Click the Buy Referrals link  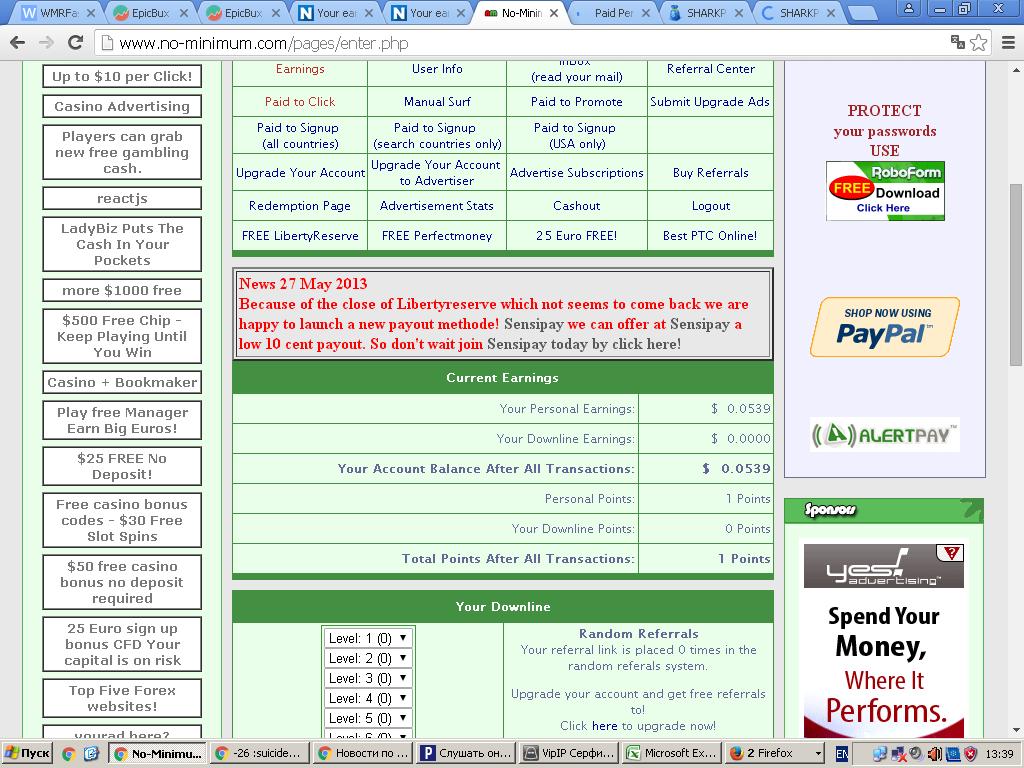[711, 172]
